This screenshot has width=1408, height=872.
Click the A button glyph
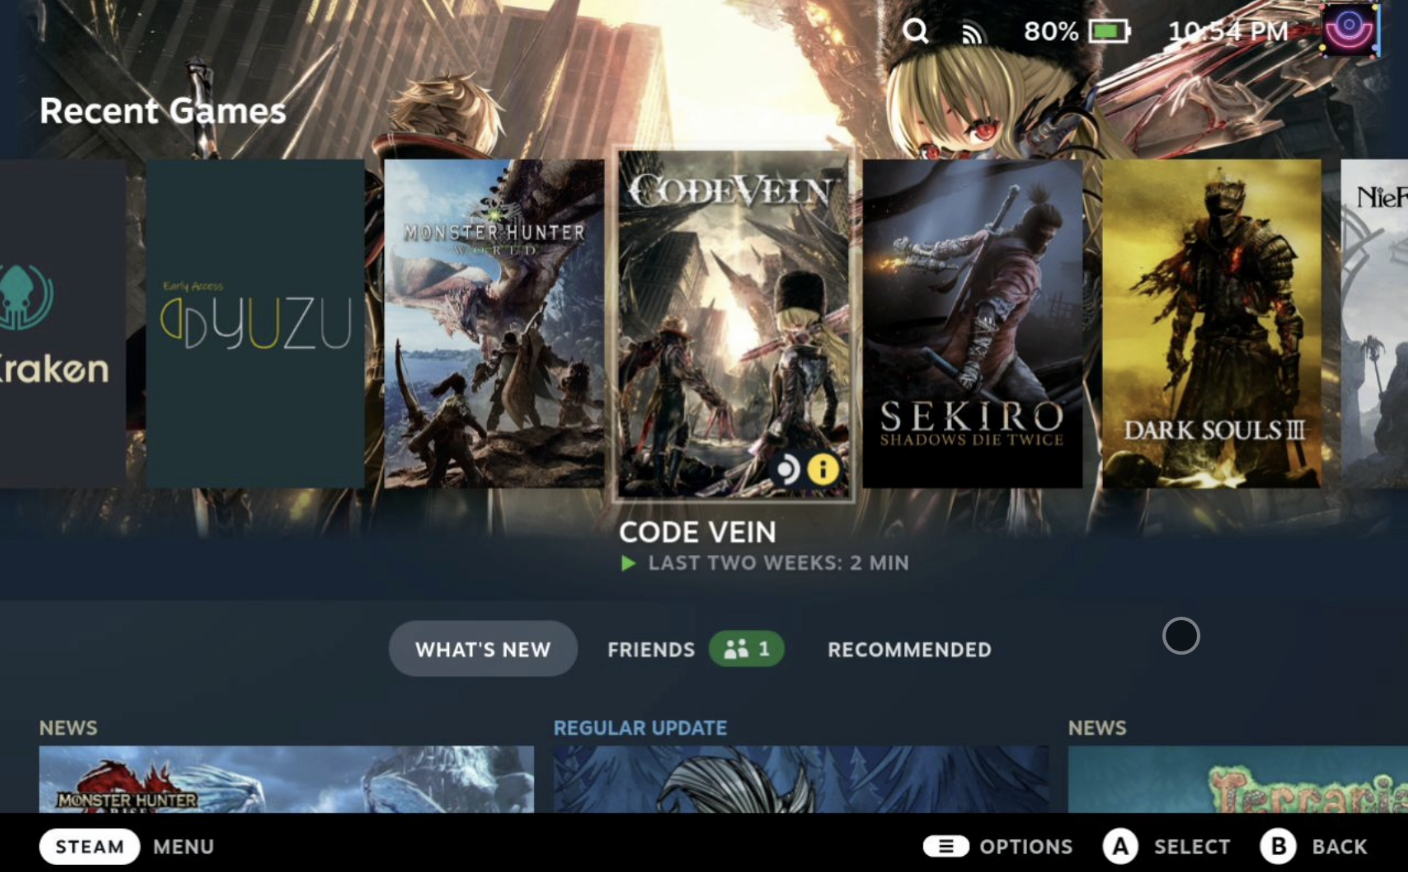click(1120, 847)
